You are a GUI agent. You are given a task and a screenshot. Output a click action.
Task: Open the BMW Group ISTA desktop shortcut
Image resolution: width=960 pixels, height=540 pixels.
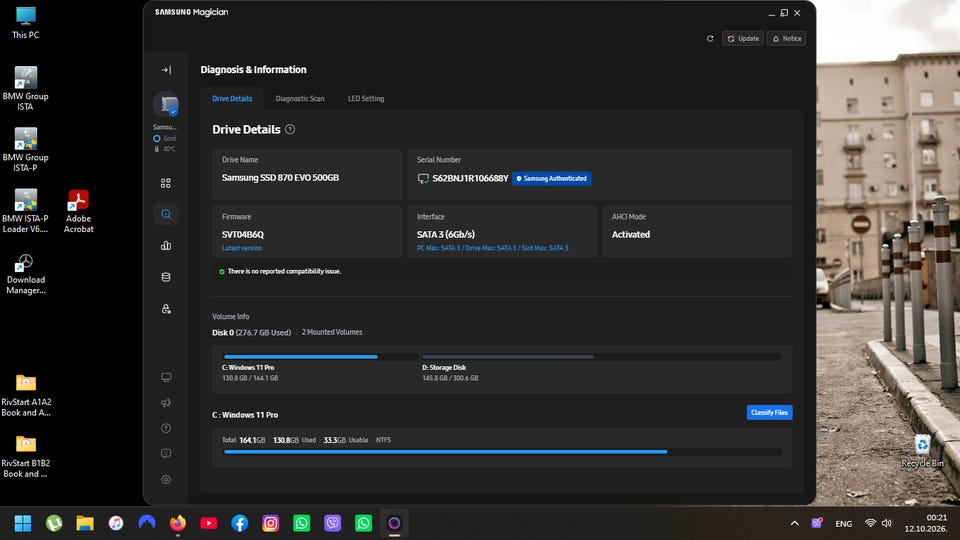(x=26, y=89)
